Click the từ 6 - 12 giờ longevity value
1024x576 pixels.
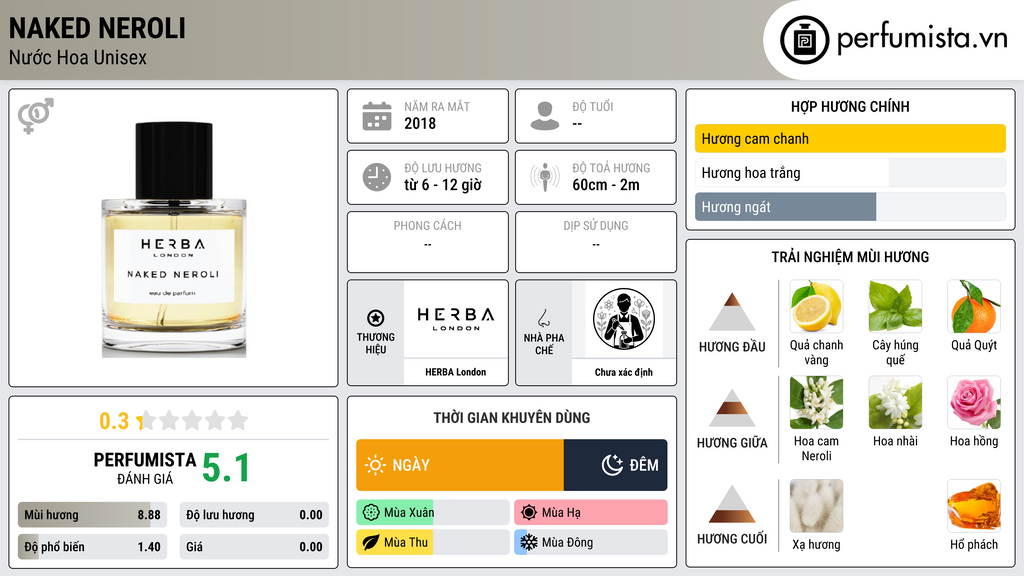pyautogui.click(x=443, y=185)
